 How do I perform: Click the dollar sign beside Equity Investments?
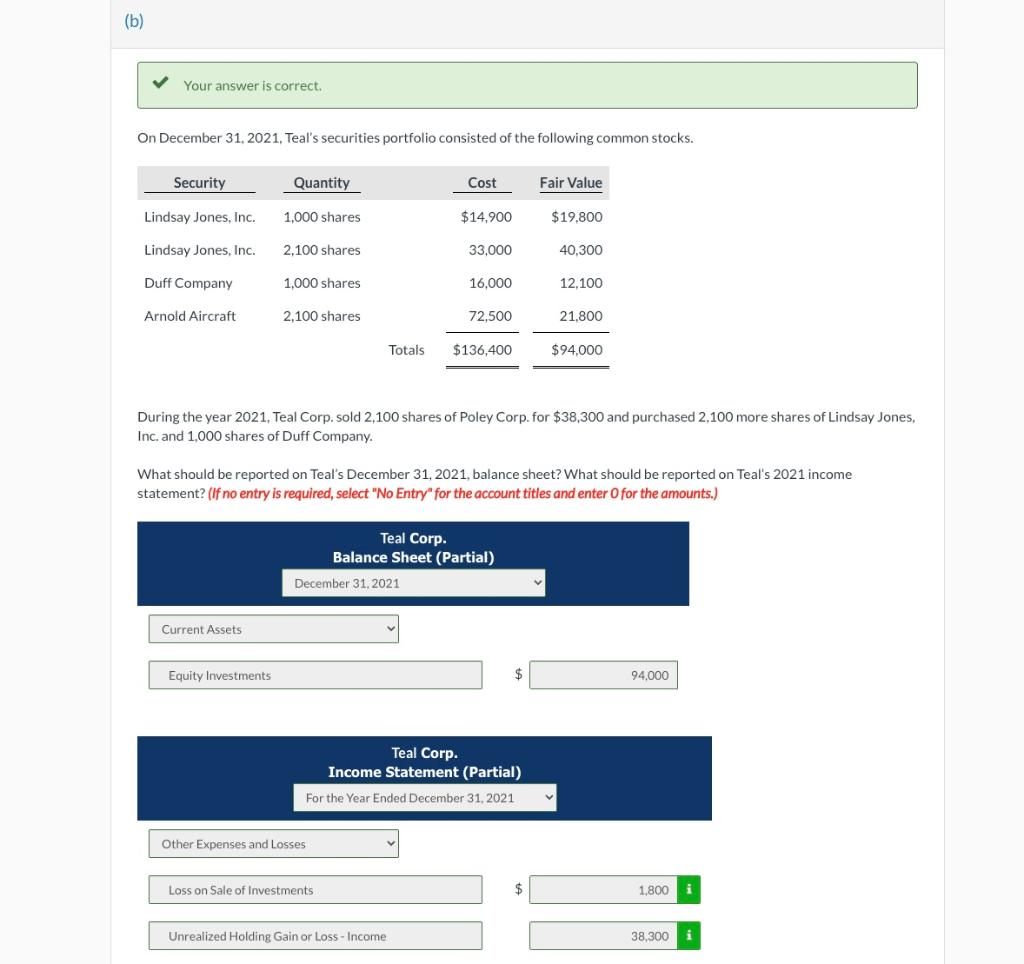pyautogui.click(x=517, y=675)
